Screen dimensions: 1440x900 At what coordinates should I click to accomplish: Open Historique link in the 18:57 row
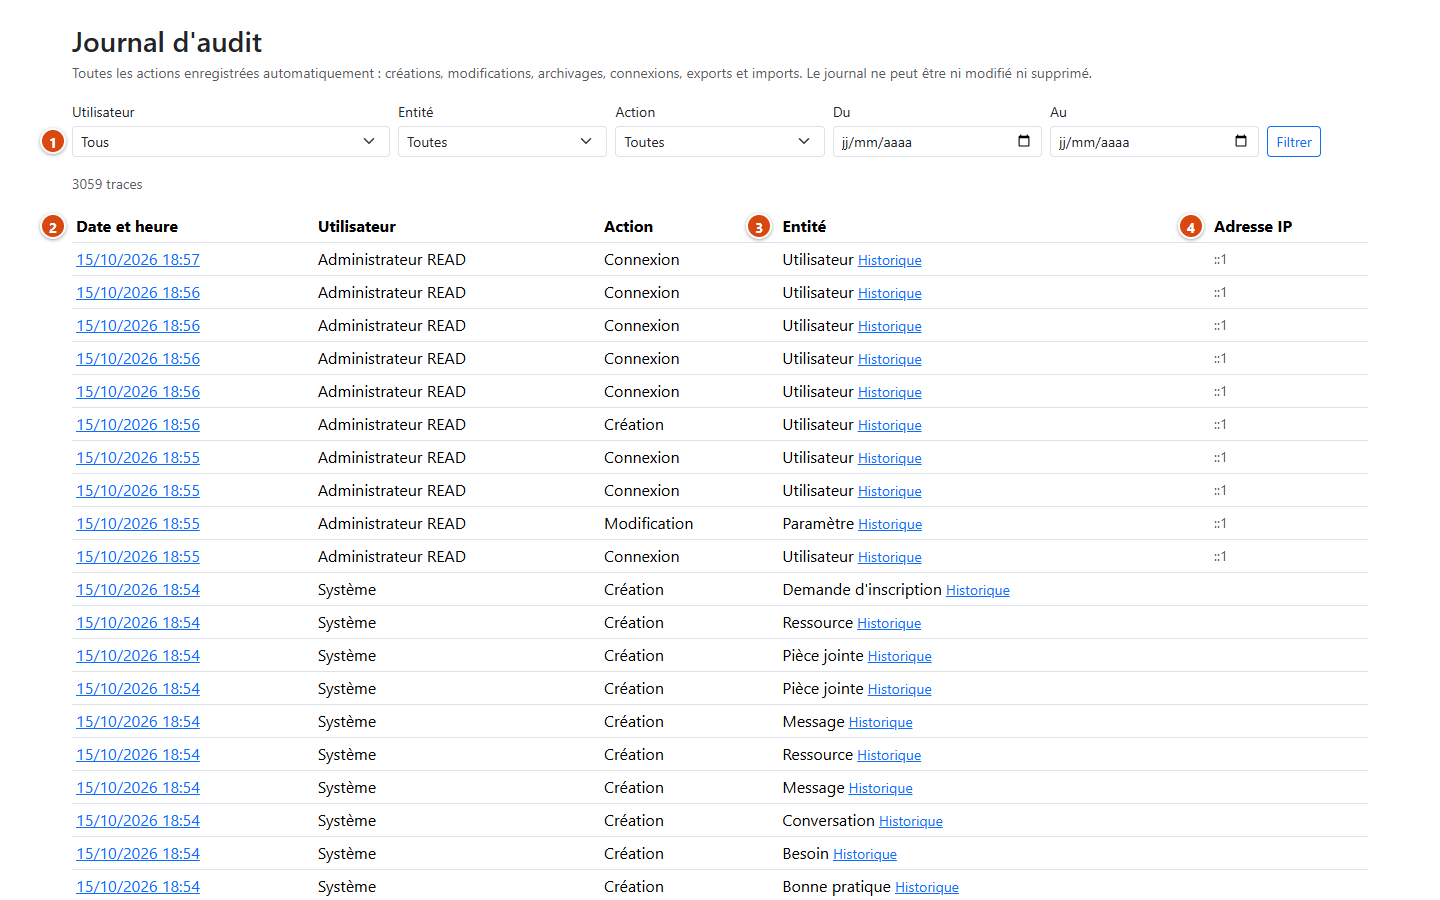(x=890, y=261)
